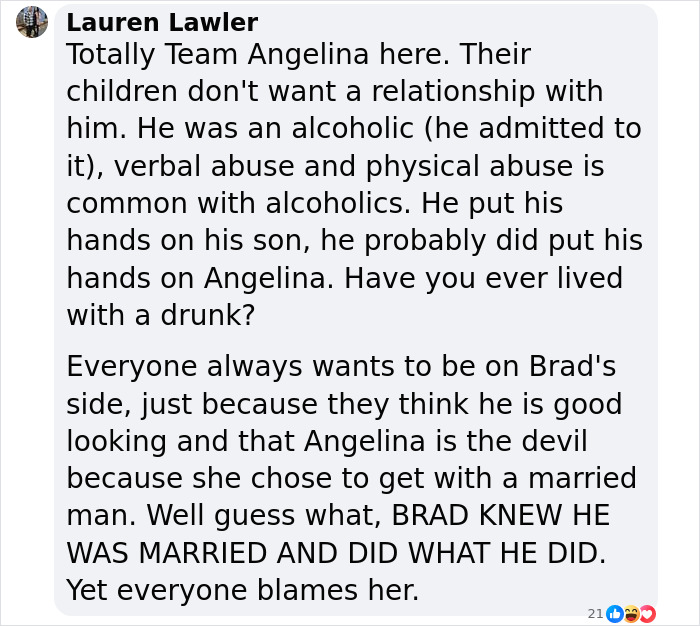Click the line "side, just because they think he is good"
700x626 pixels.
(344, 404)
